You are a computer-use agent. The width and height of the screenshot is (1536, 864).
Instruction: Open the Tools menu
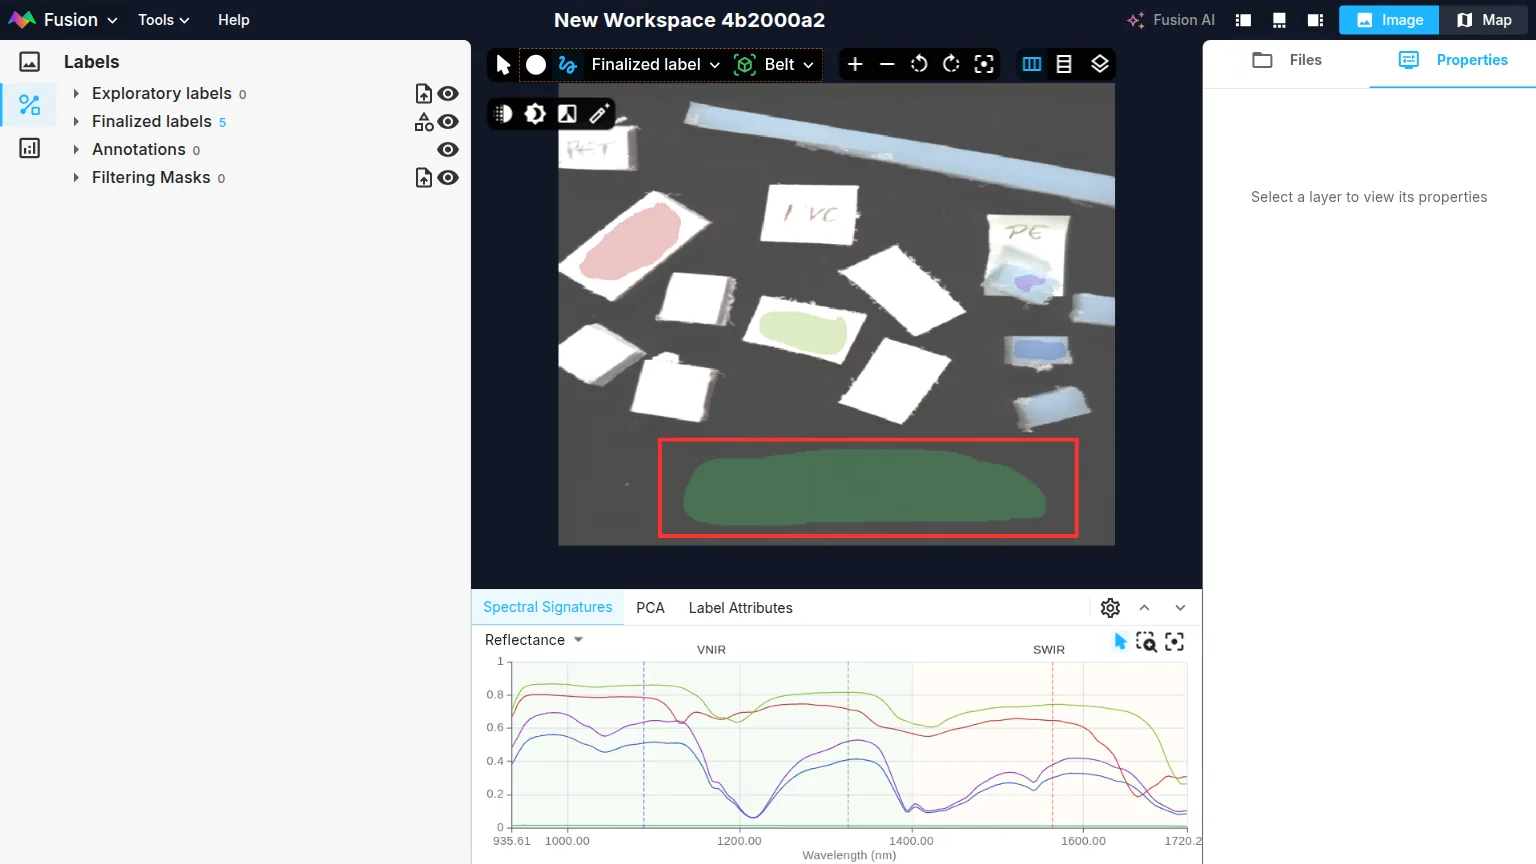(x=163, y=20)
